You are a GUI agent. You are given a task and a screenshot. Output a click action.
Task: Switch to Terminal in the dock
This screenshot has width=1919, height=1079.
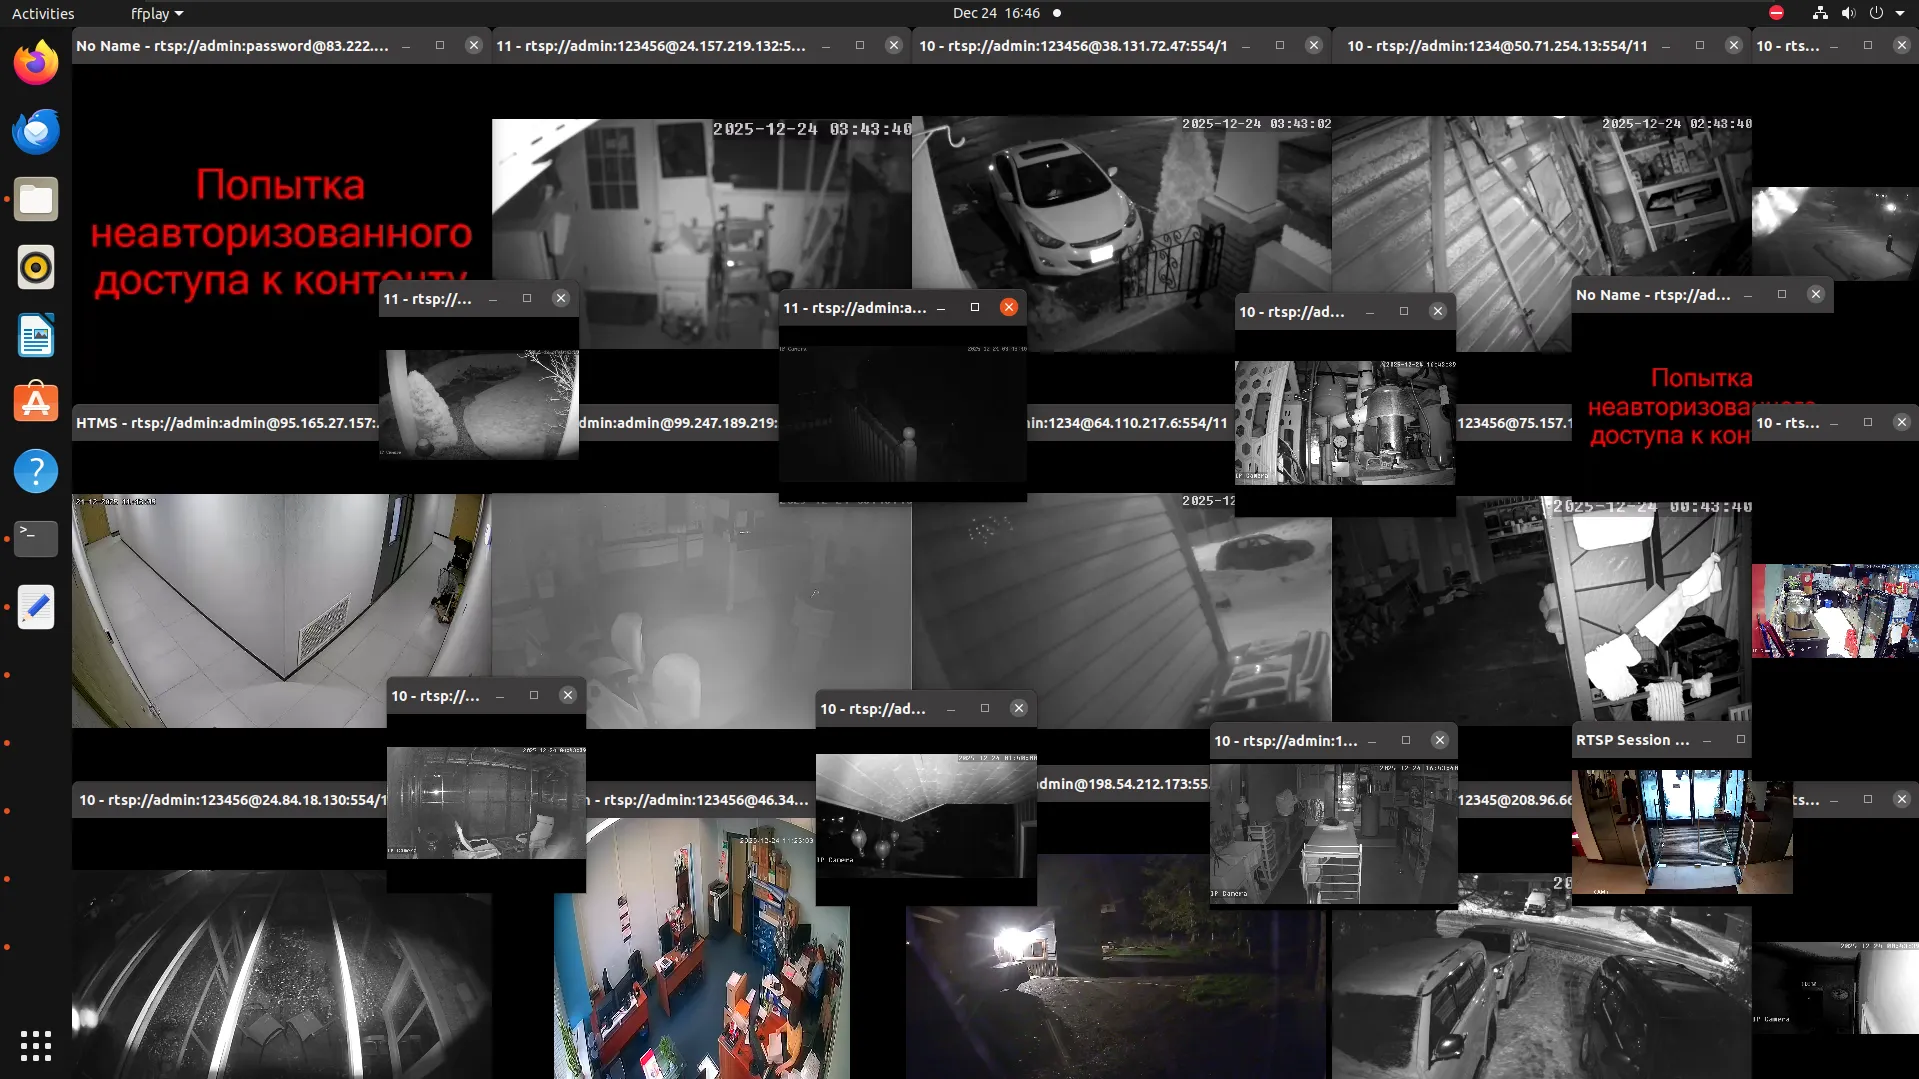coord(36,539)
